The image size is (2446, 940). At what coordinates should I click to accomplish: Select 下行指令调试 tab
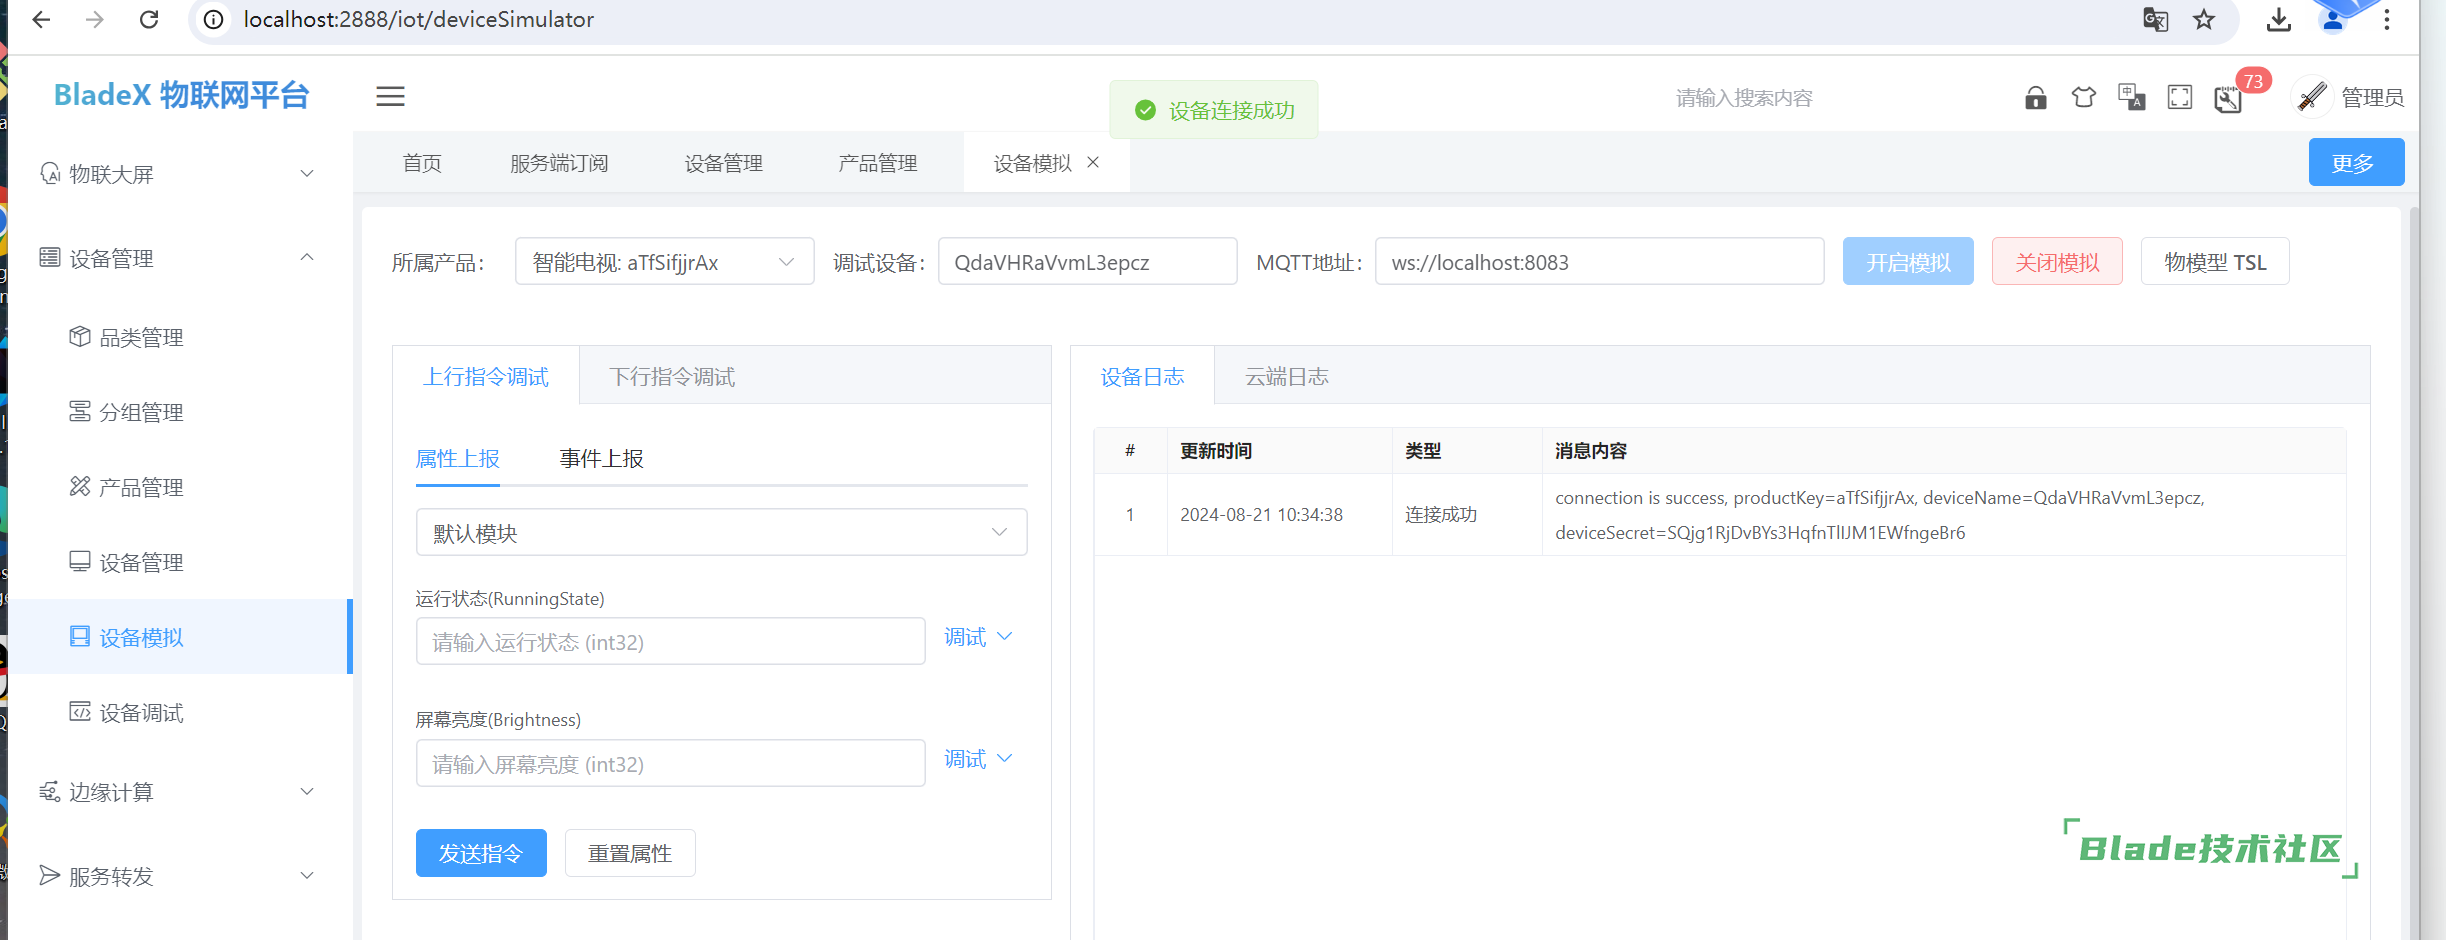pyautogui.click(x=672, y=376)
